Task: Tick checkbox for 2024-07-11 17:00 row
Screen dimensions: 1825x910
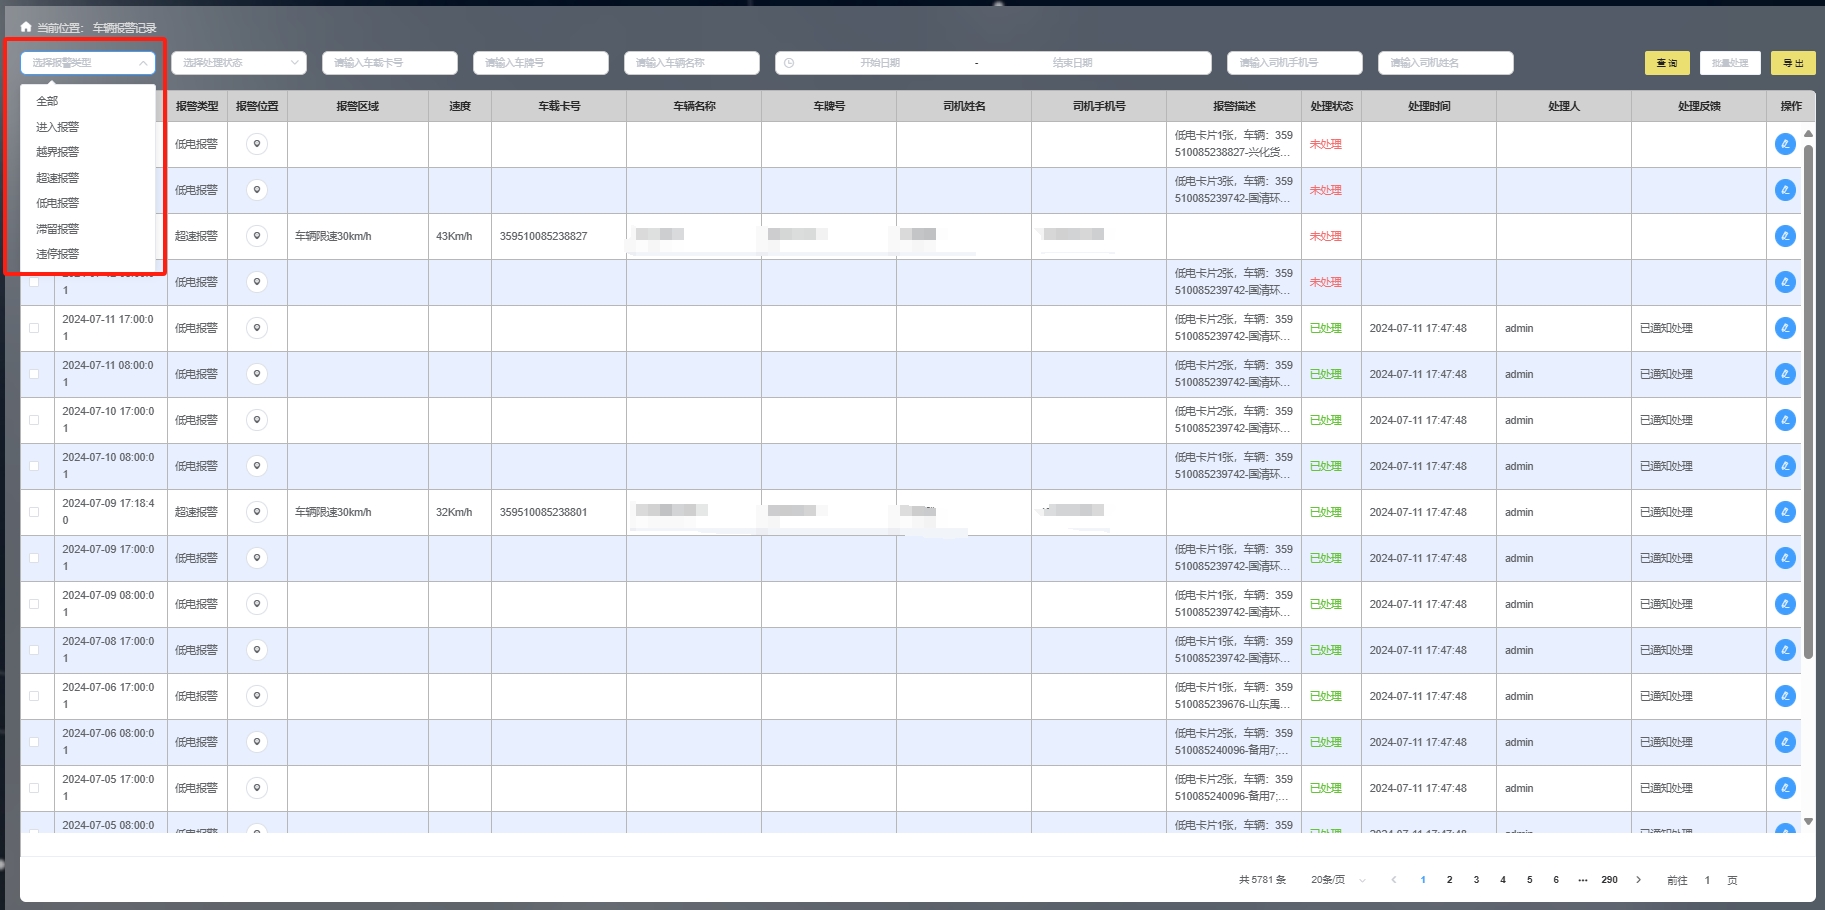Action: pyautogui.click(x=35, y=328)
